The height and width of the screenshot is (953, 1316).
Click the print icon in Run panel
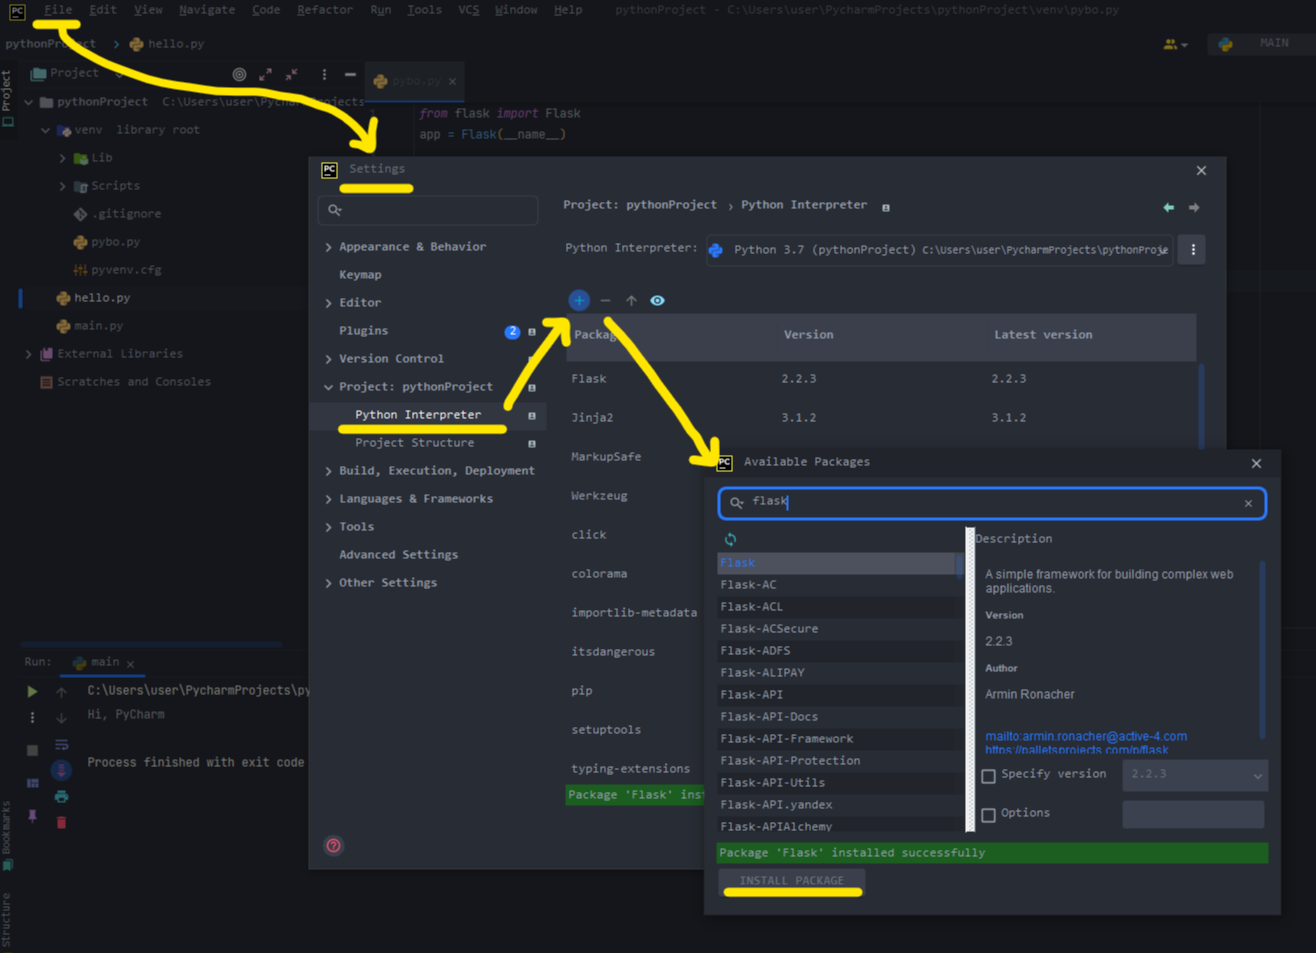(61, 797)
